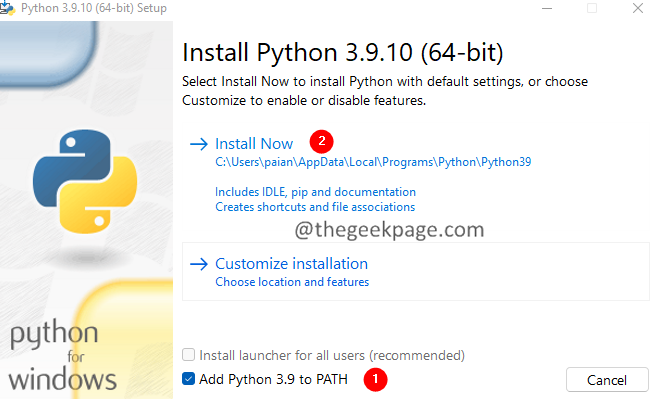
Task: Enable Install launcher for all users checkbox
Action: pyautogui.click(x=188, y=355)
